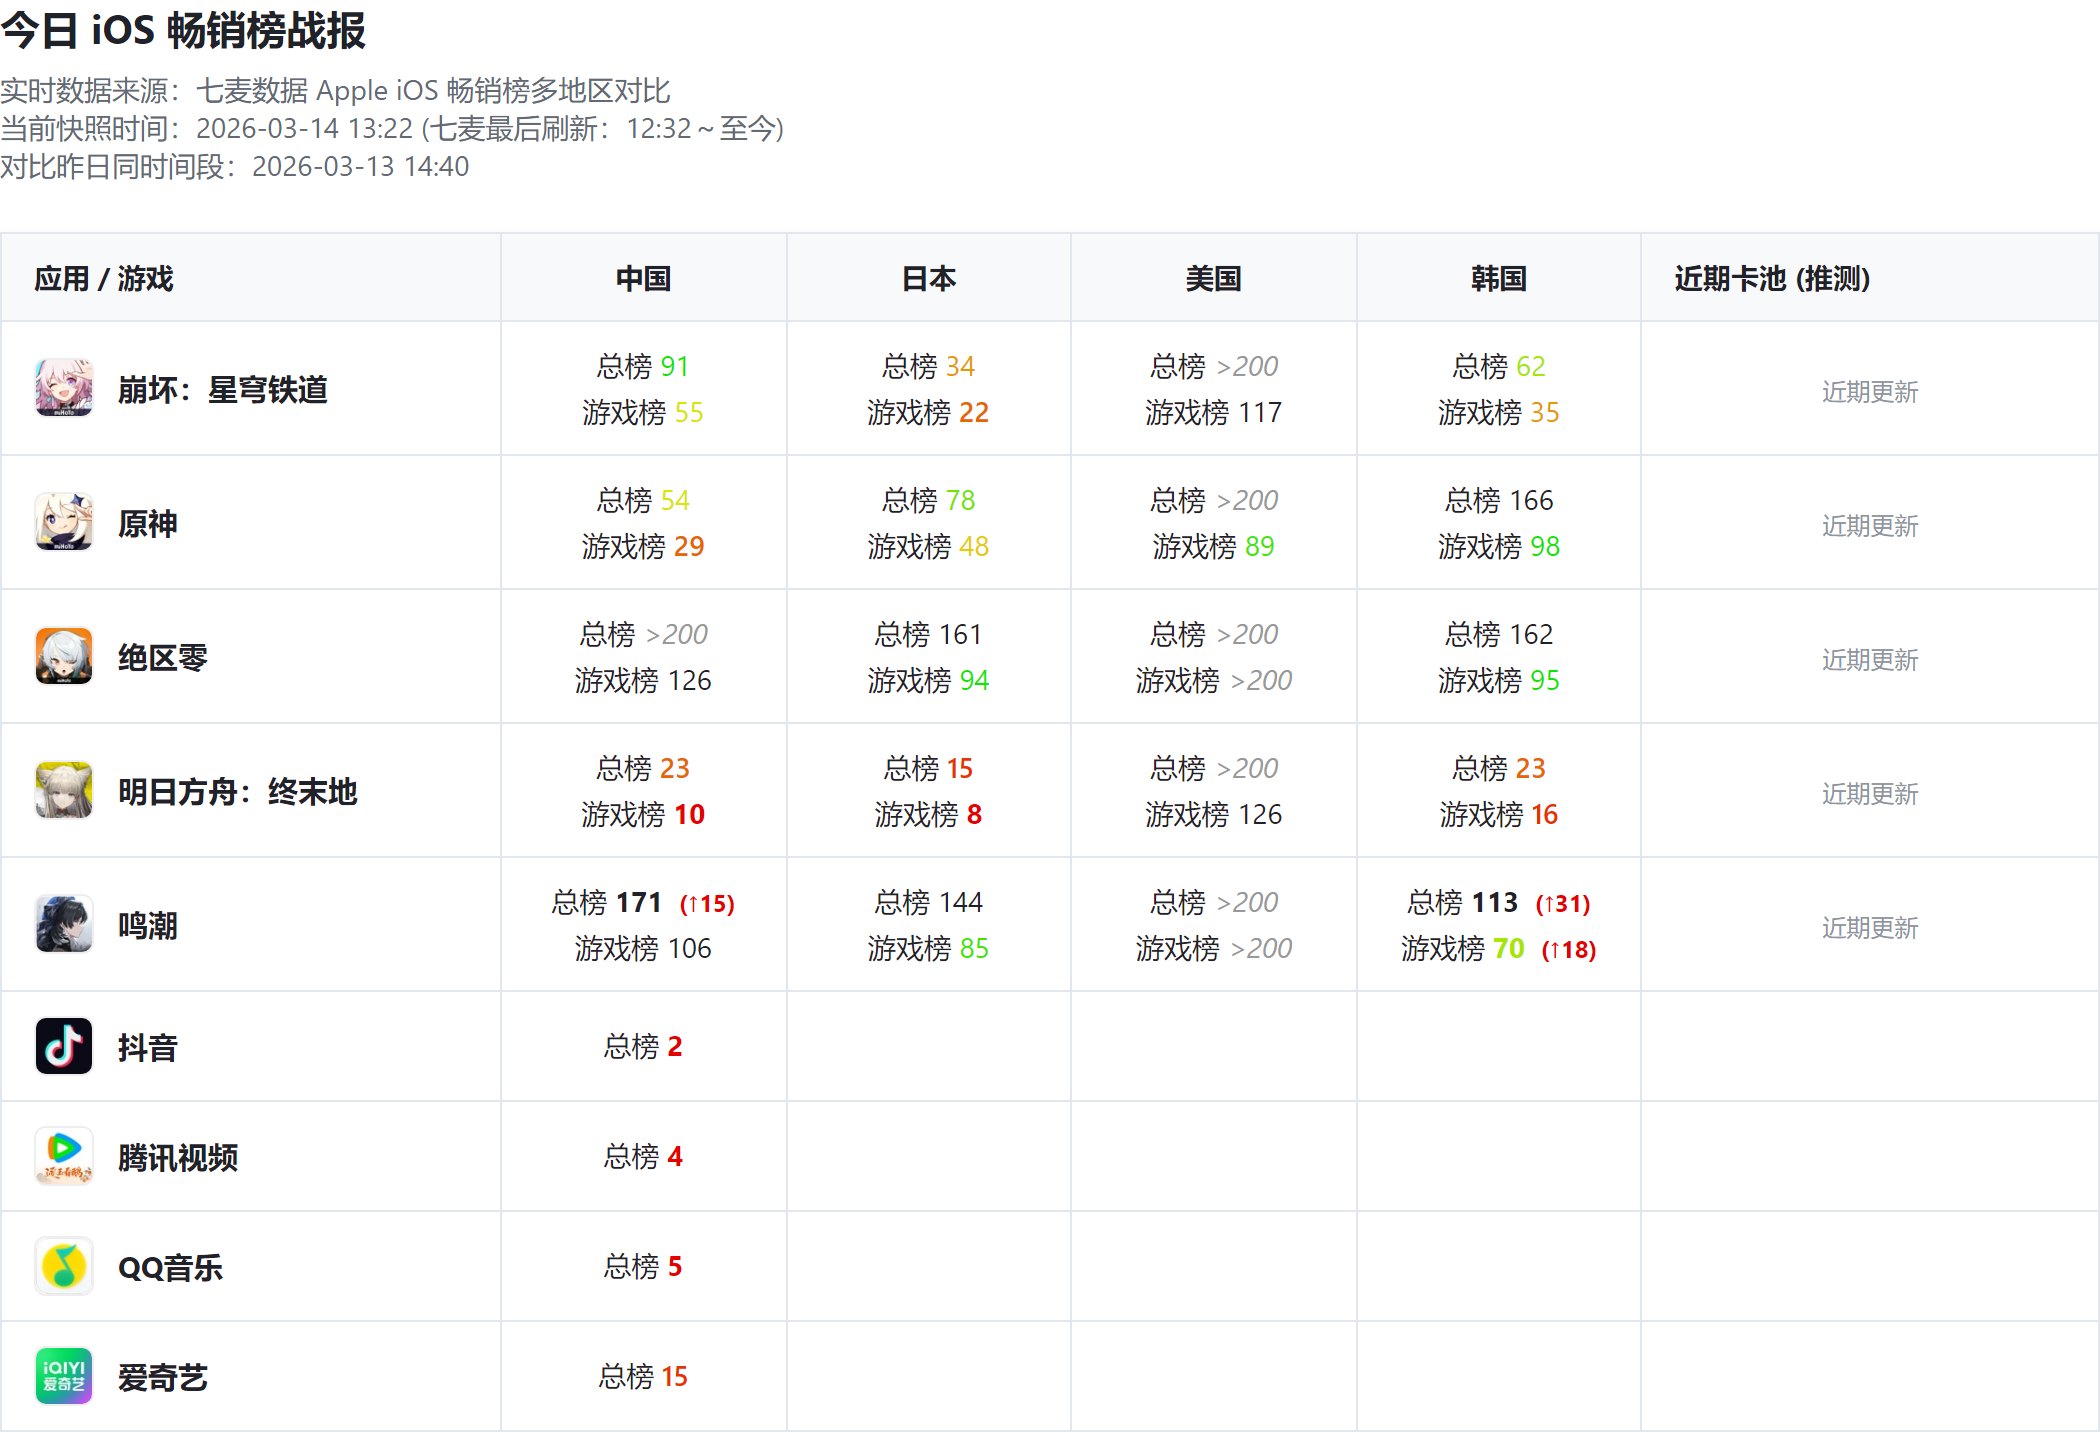Click 总榜 54 in the 原神 row
This screenshot has width=2100, height=1432.
643,500
